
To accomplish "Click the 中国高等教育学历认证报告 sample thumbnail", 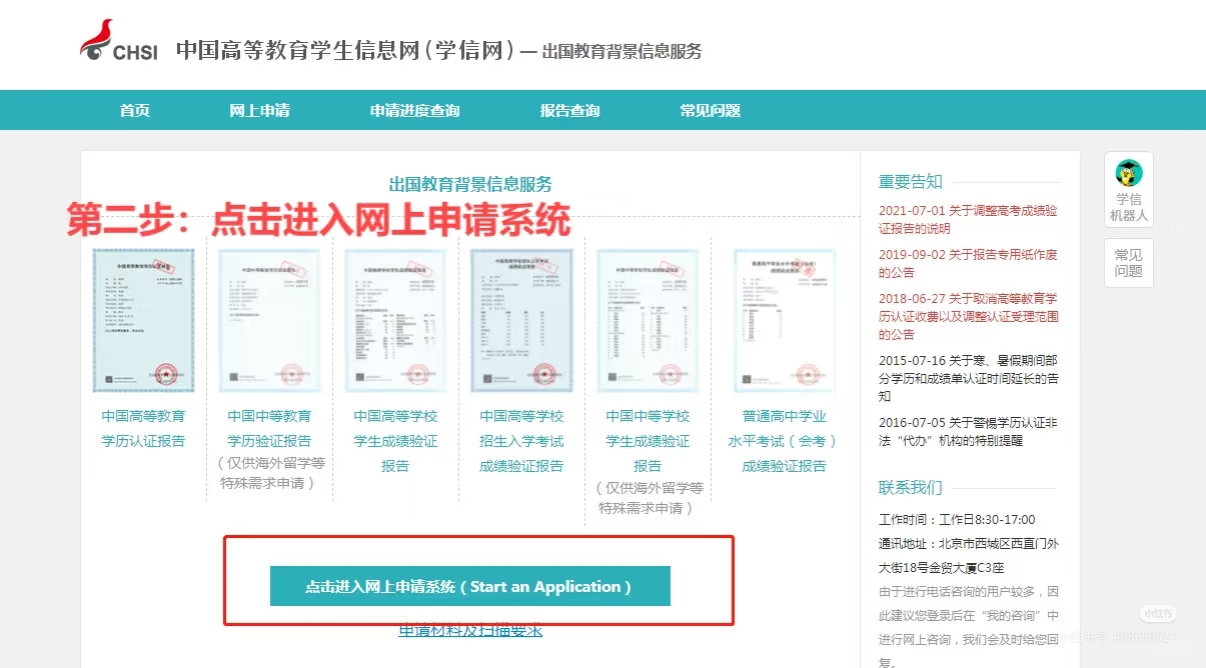I will 143,320.
